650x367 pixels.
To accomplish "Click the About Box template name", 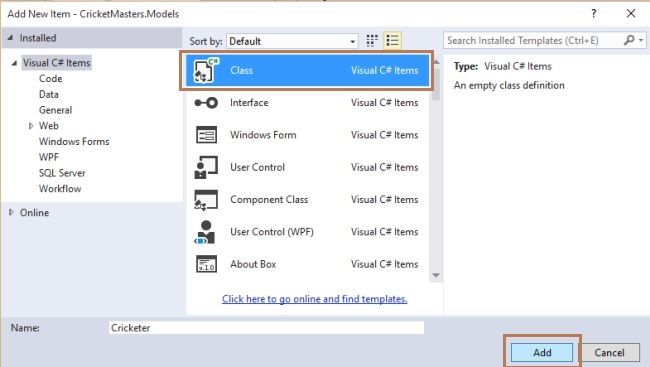I will 253,264.
